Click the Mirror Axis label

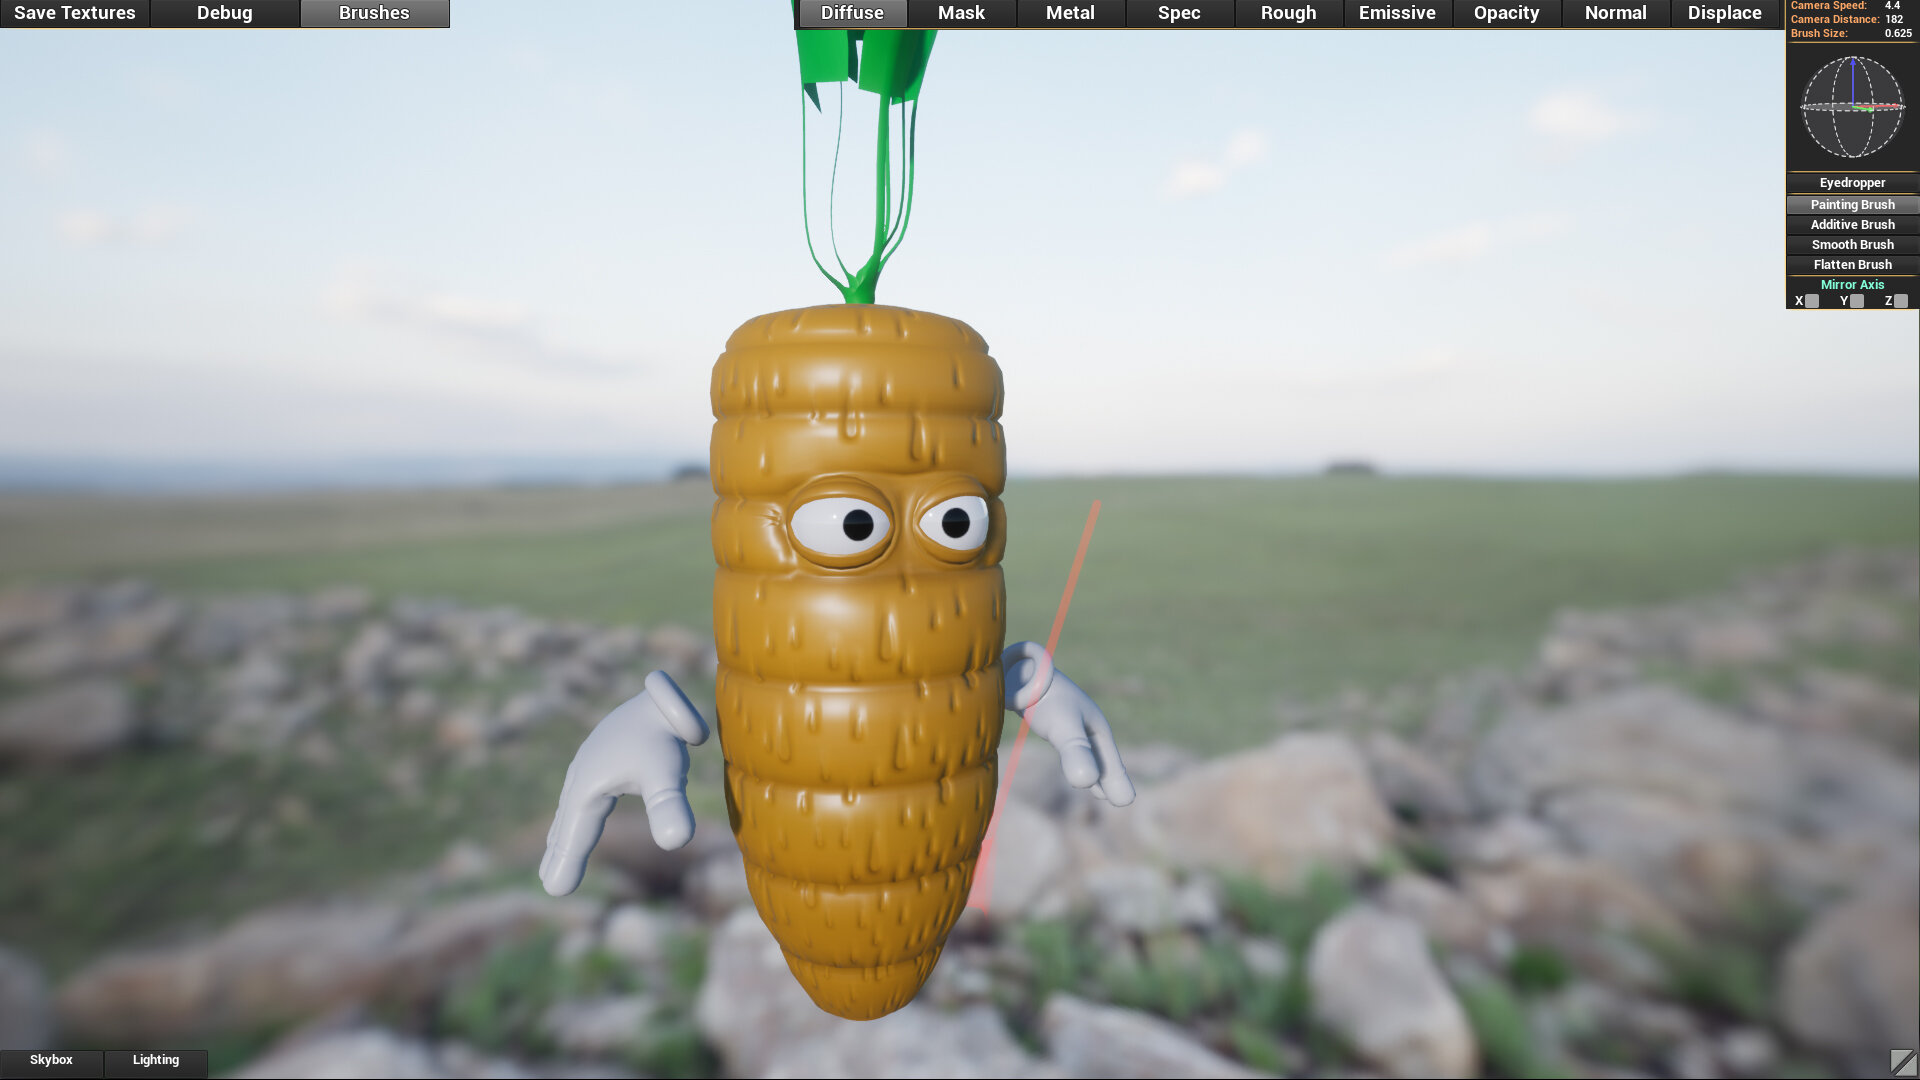coord(1852,285)
